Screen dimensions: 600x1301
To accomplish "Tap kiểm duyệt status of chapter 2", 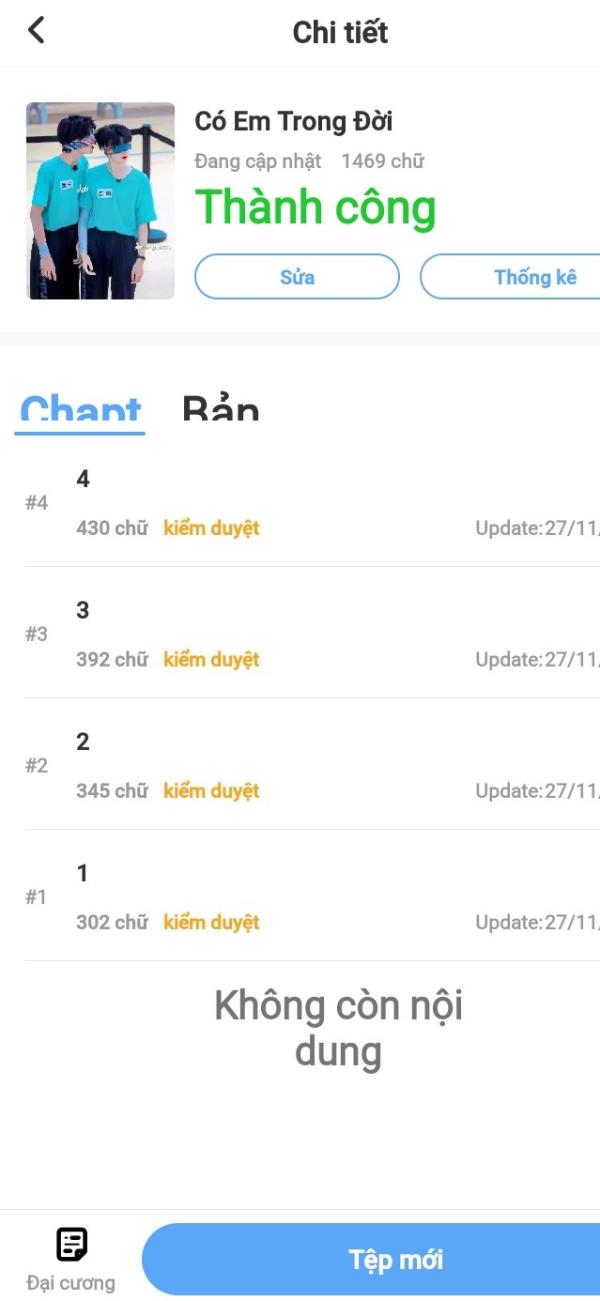I will pos(211,791).
